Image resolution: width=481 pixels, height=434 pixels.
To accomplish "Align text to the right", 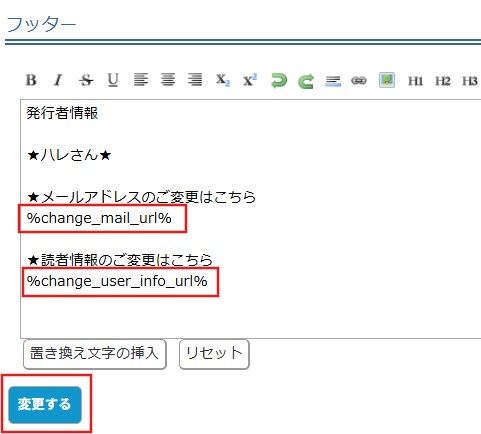I will click(195, 80).
